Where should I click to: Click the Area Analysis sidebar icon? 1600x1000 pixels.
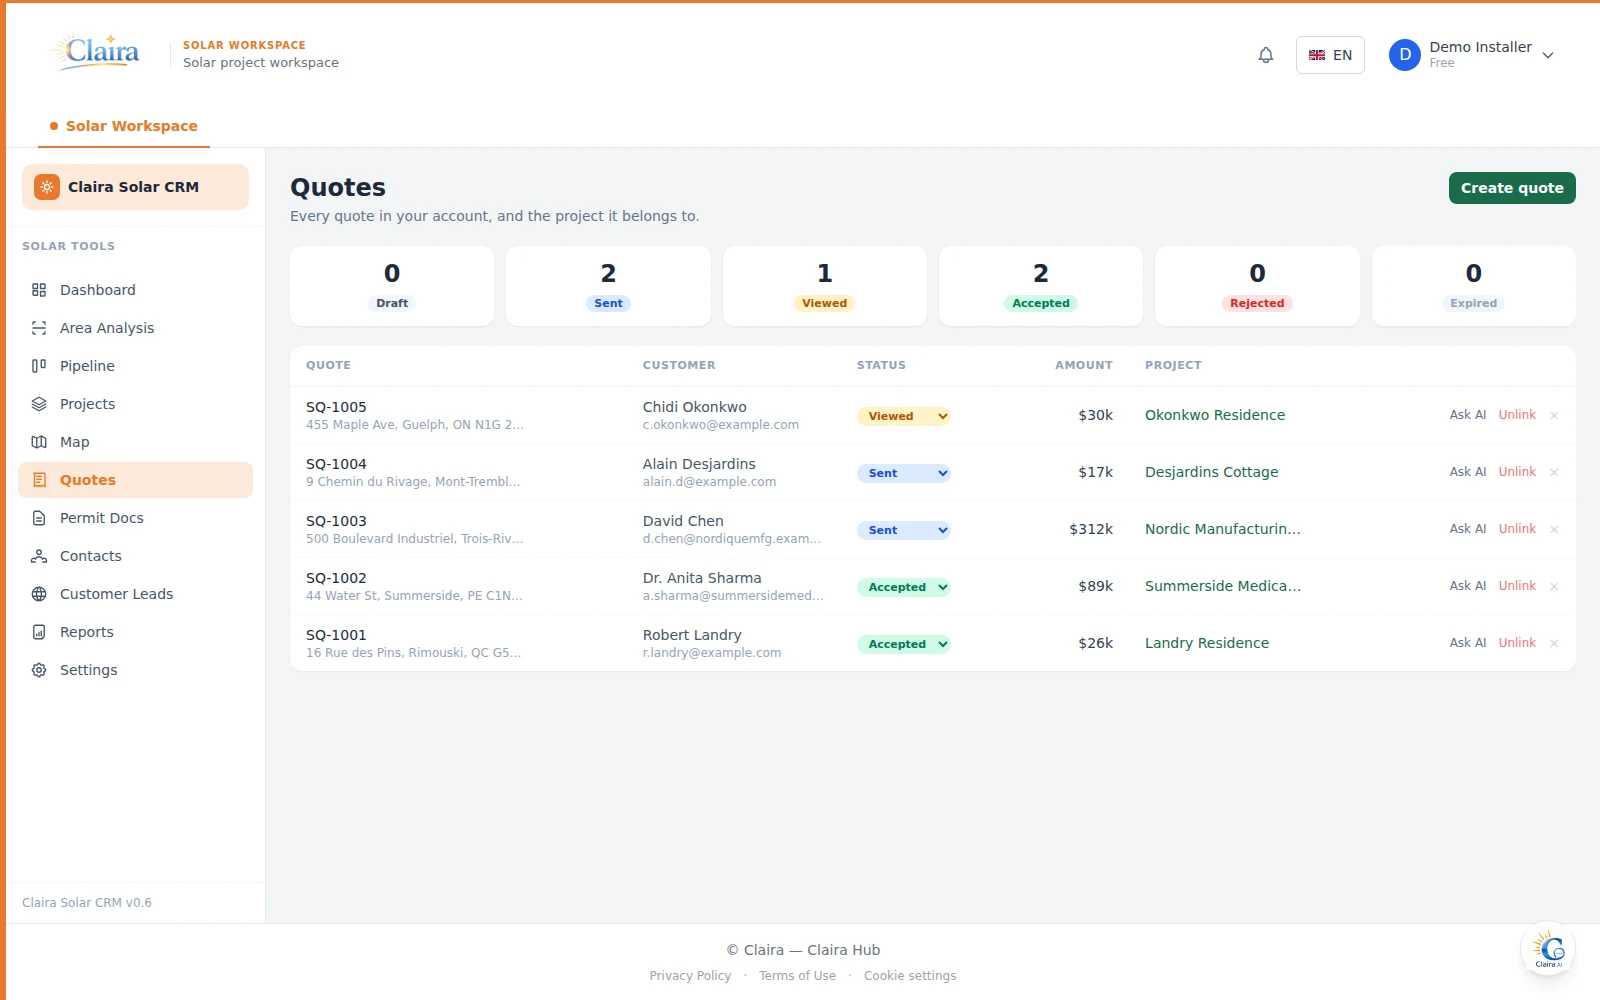39,328
